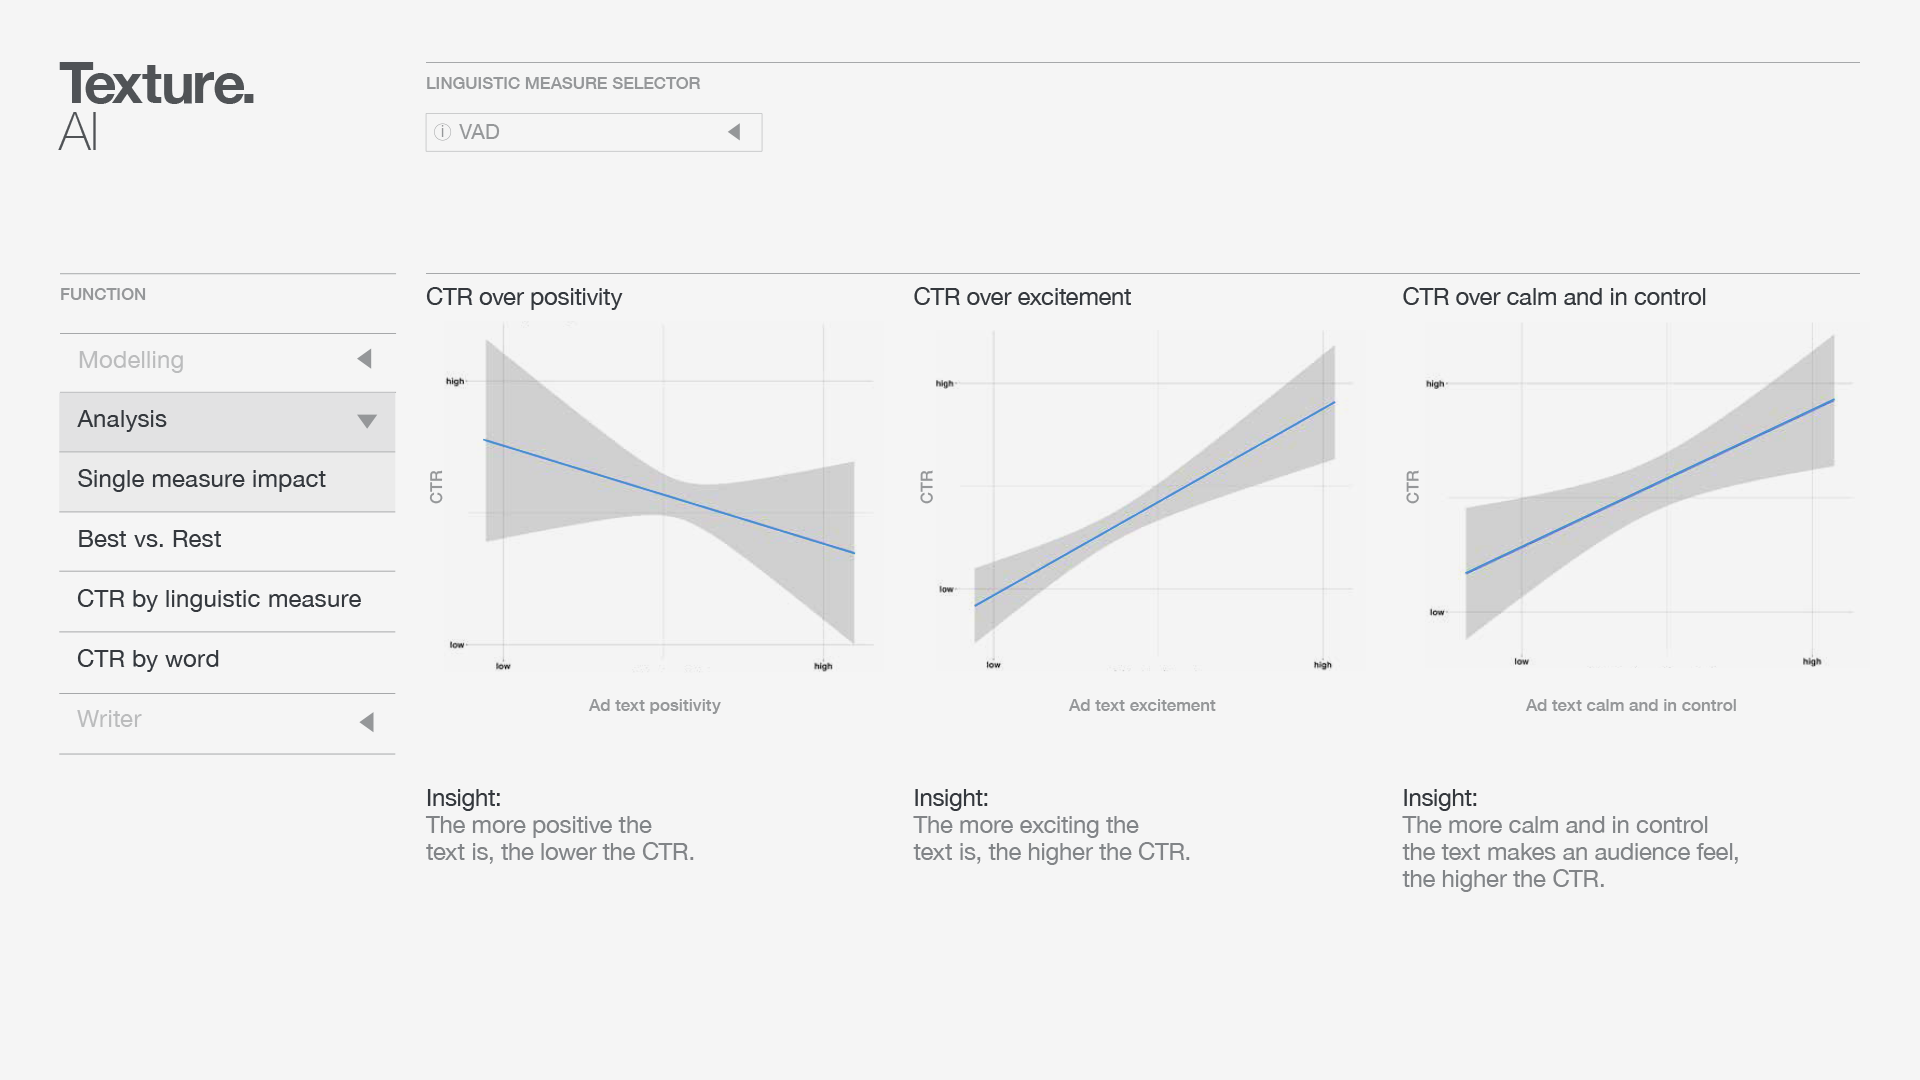The width and height of the screenshot is (1920, 1080).
Task: Open the CTR by word view
Action: coord(148,659)
